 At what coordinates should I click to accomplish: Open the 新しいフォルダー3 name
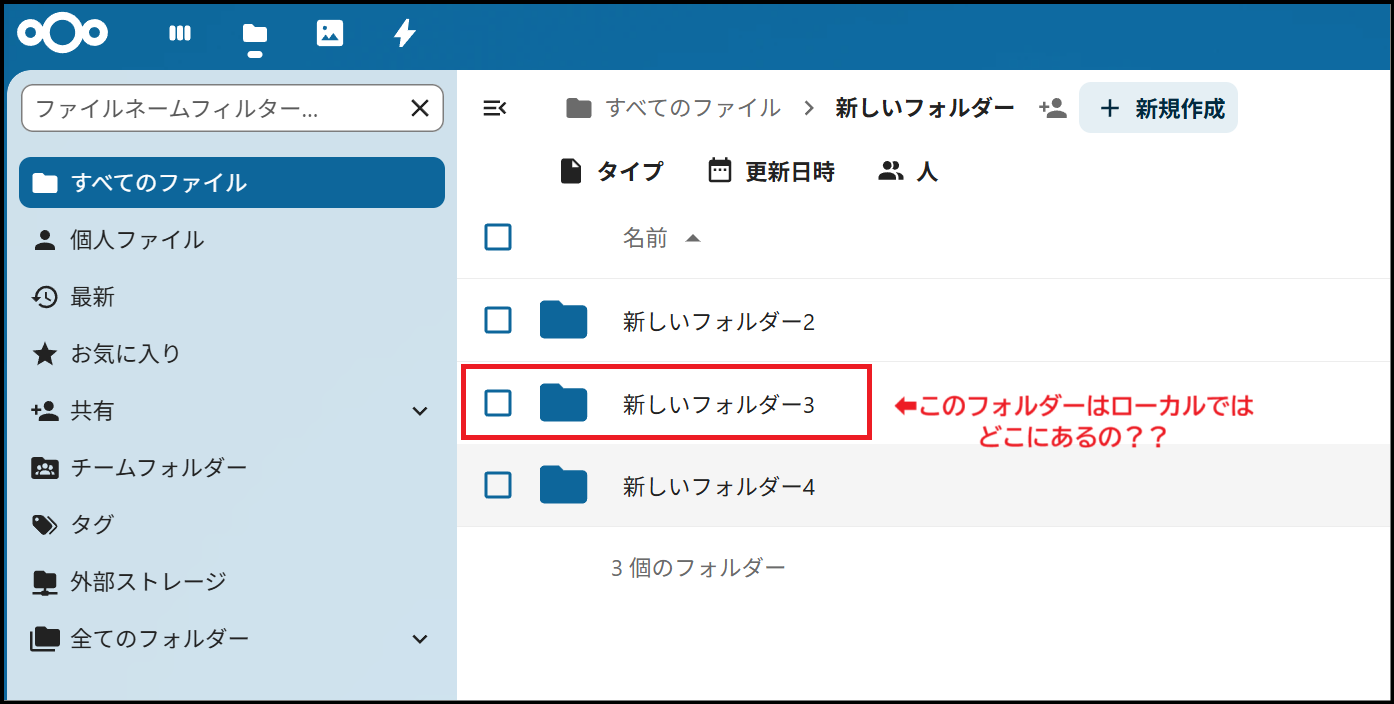[x=718, y=405]
